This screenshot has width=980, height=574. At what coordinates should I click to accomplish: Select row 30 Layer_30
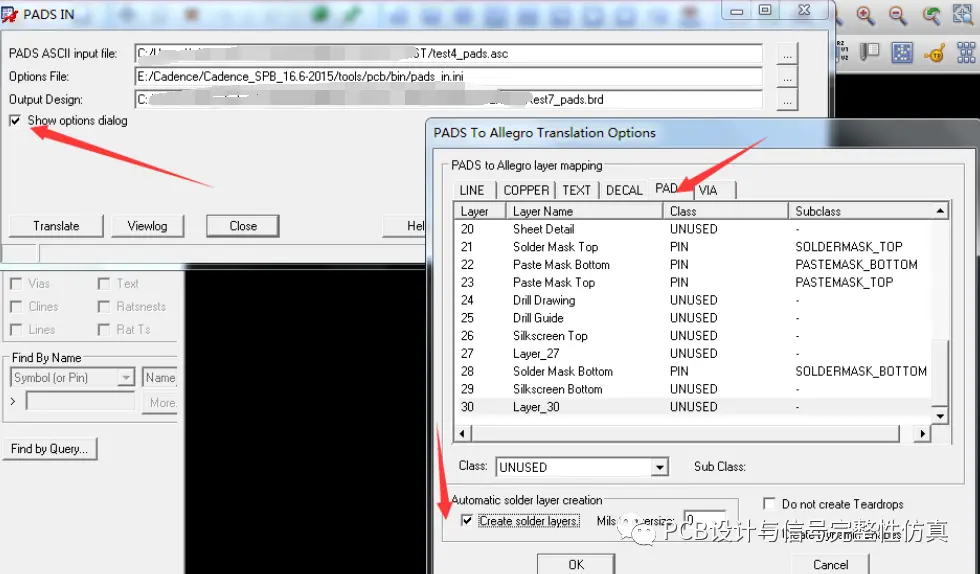[694, 406]
